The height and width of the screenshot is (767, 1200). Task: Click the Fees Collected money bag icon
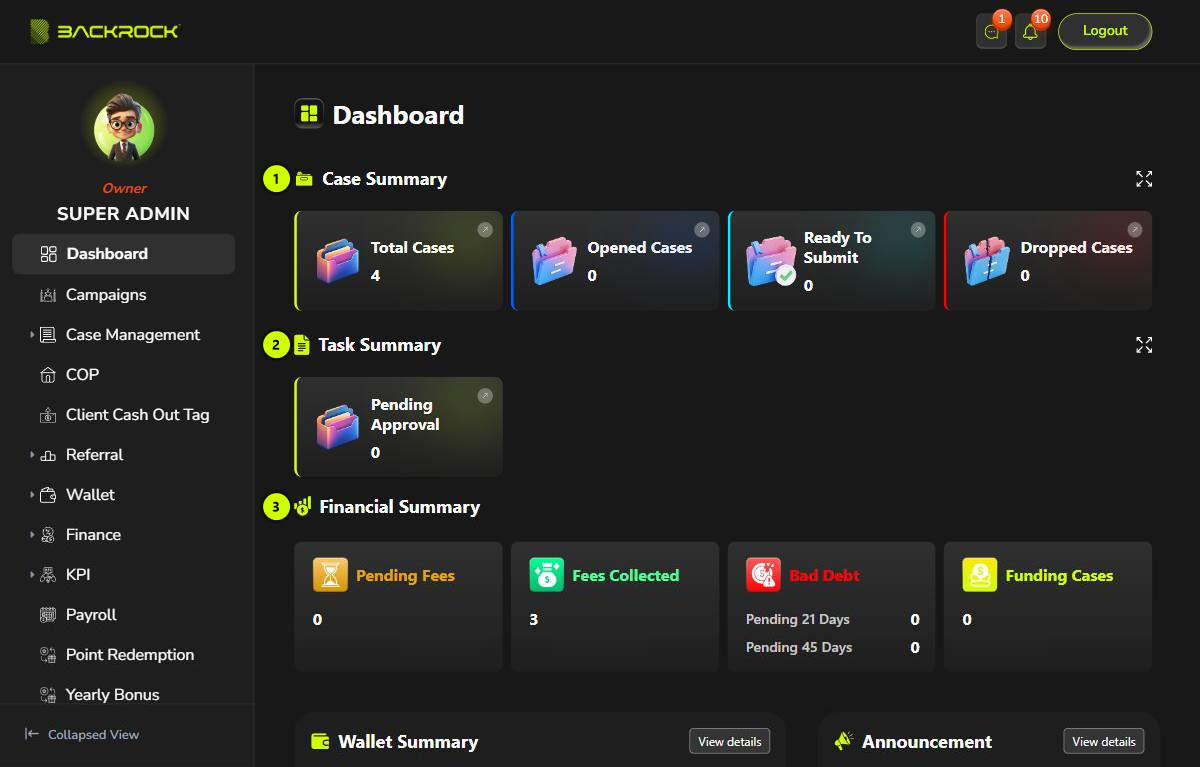pyautogui.click(x=547, y=575)
